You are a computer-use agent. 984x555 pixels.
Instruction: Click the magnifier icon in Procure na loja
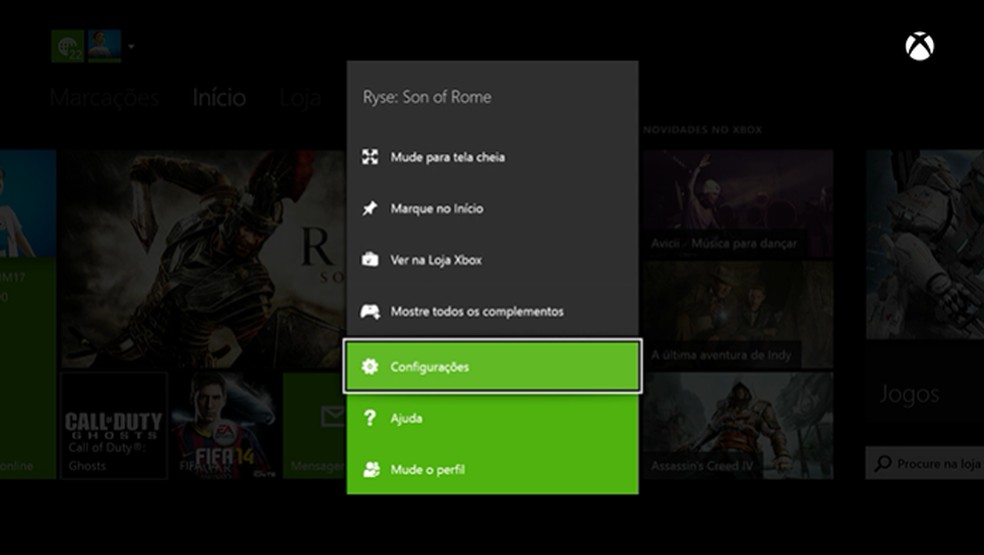883,463
